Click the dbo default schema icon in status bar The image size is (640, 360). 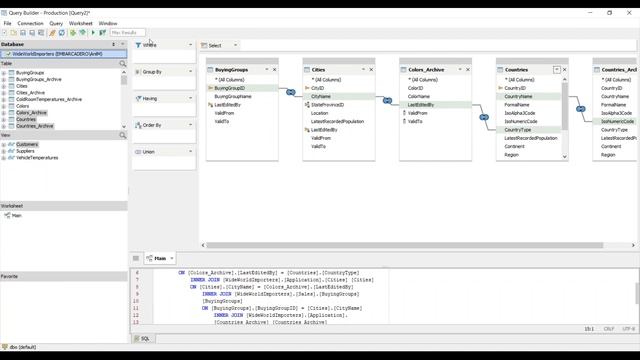5,347
